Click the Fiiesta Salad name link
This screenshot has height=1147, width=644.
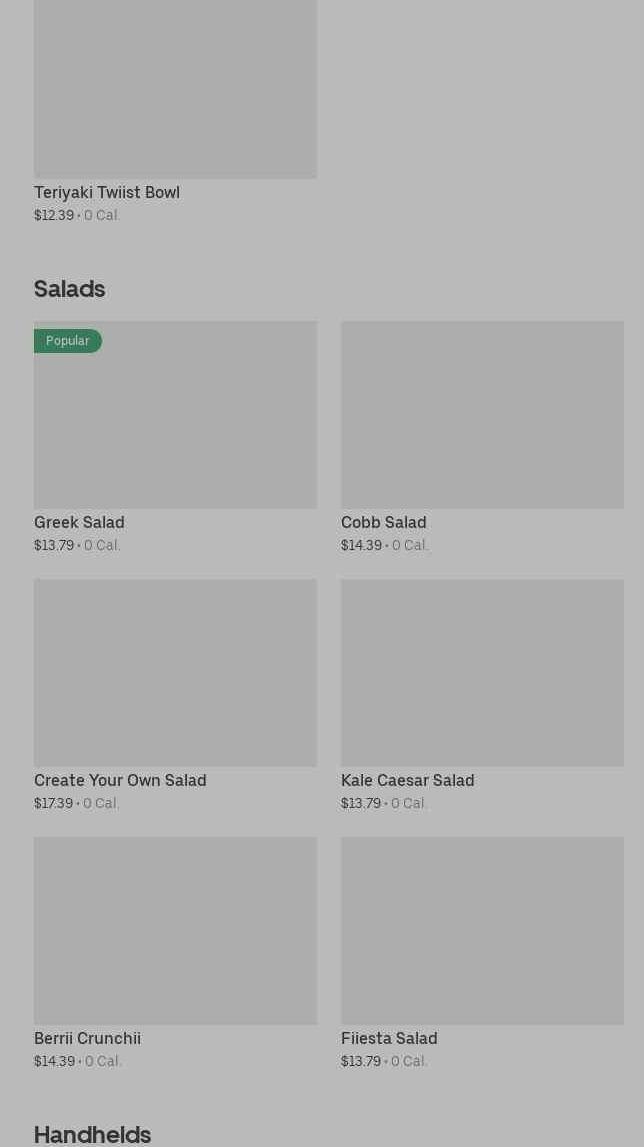[389, 1038]
